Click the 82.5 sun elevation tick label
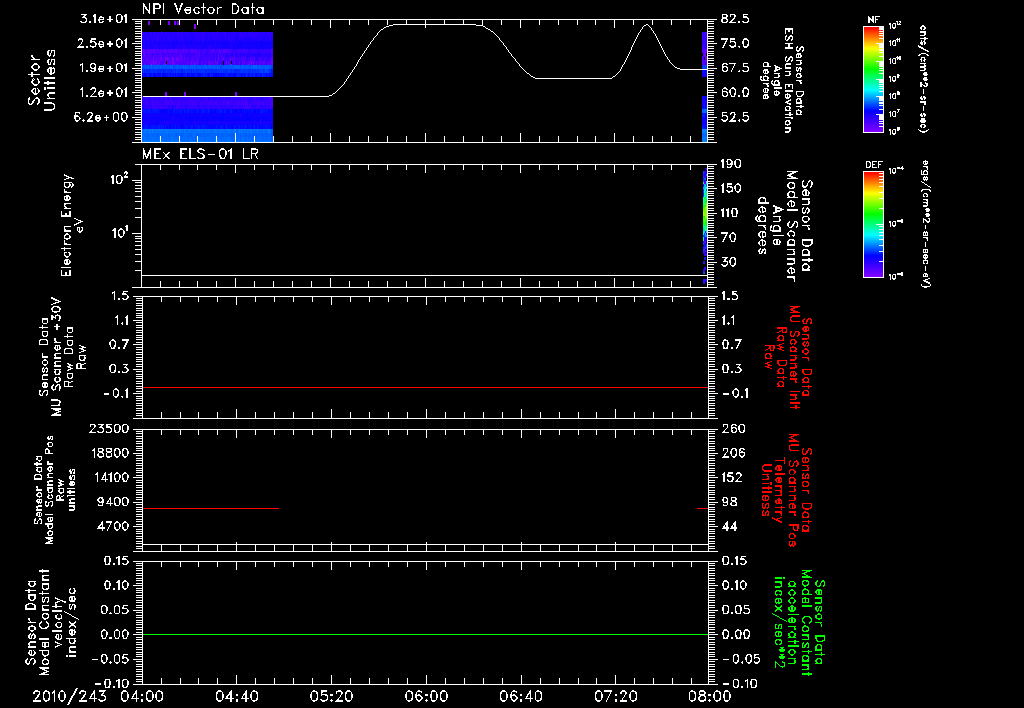1024x708 pixels. [735, 18]
